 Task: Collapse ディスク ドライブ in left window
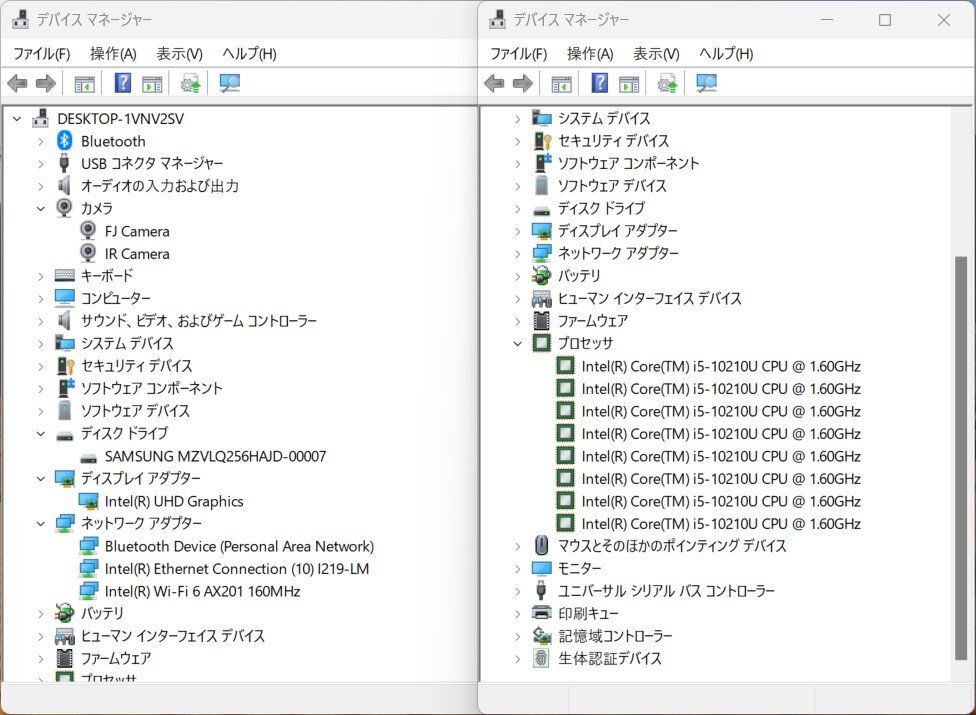pos(41,433)
